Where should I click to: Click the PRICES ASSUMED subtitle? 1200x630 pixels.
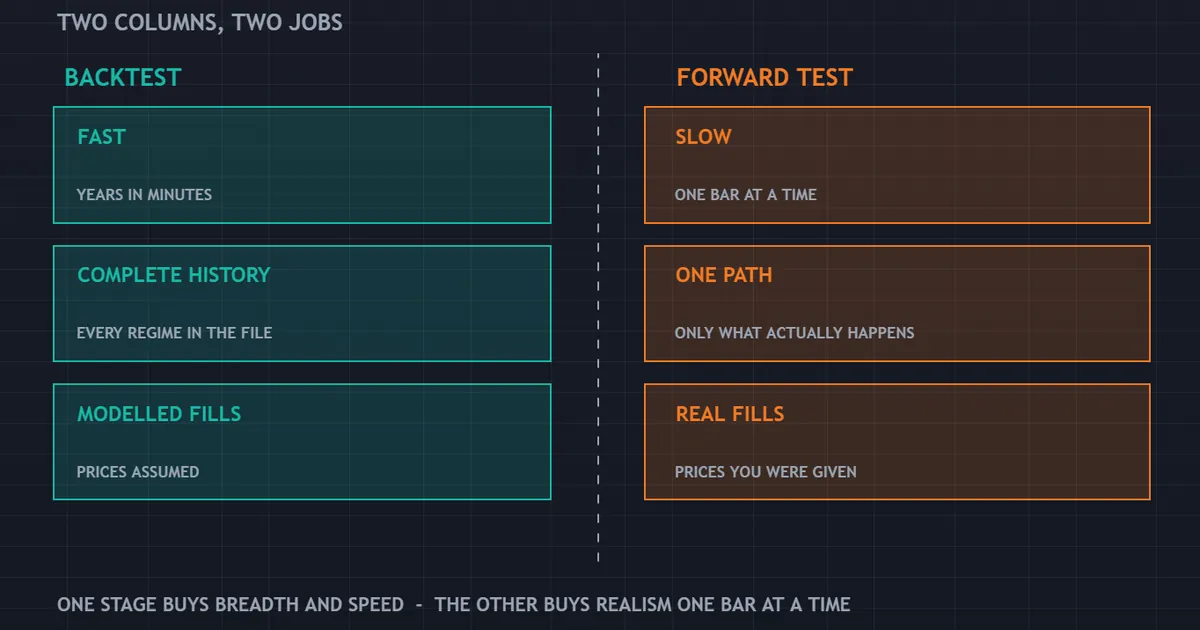pos(138,472)
